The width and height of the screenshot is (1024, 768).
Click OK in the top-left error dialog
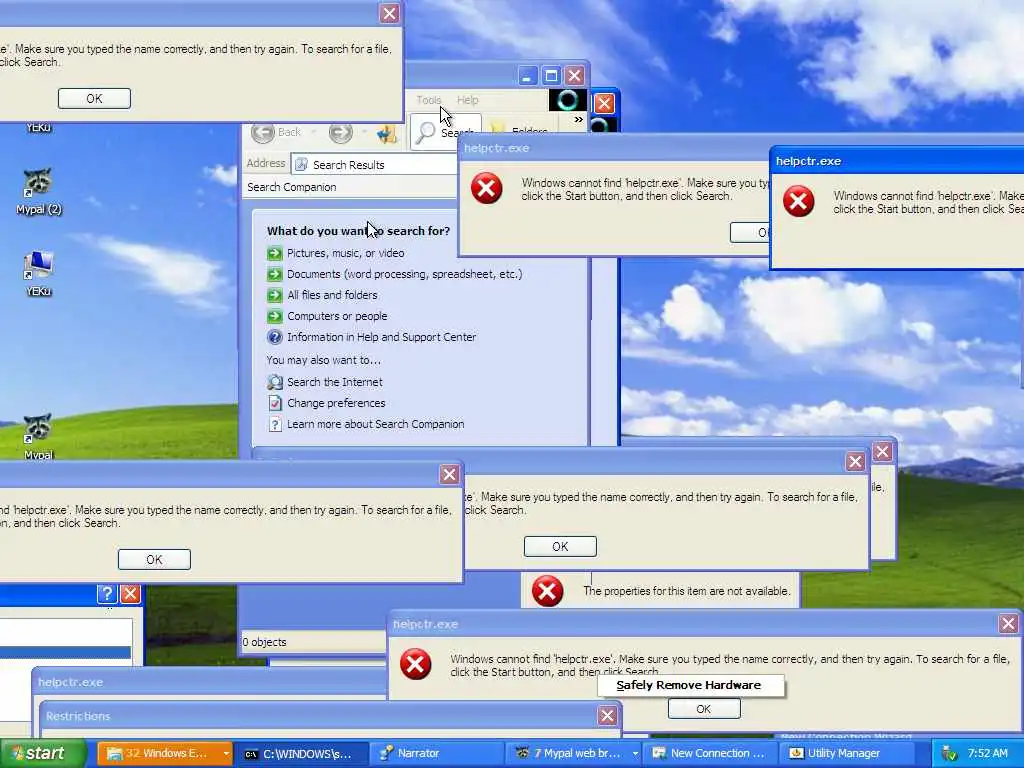coord(94,99)
